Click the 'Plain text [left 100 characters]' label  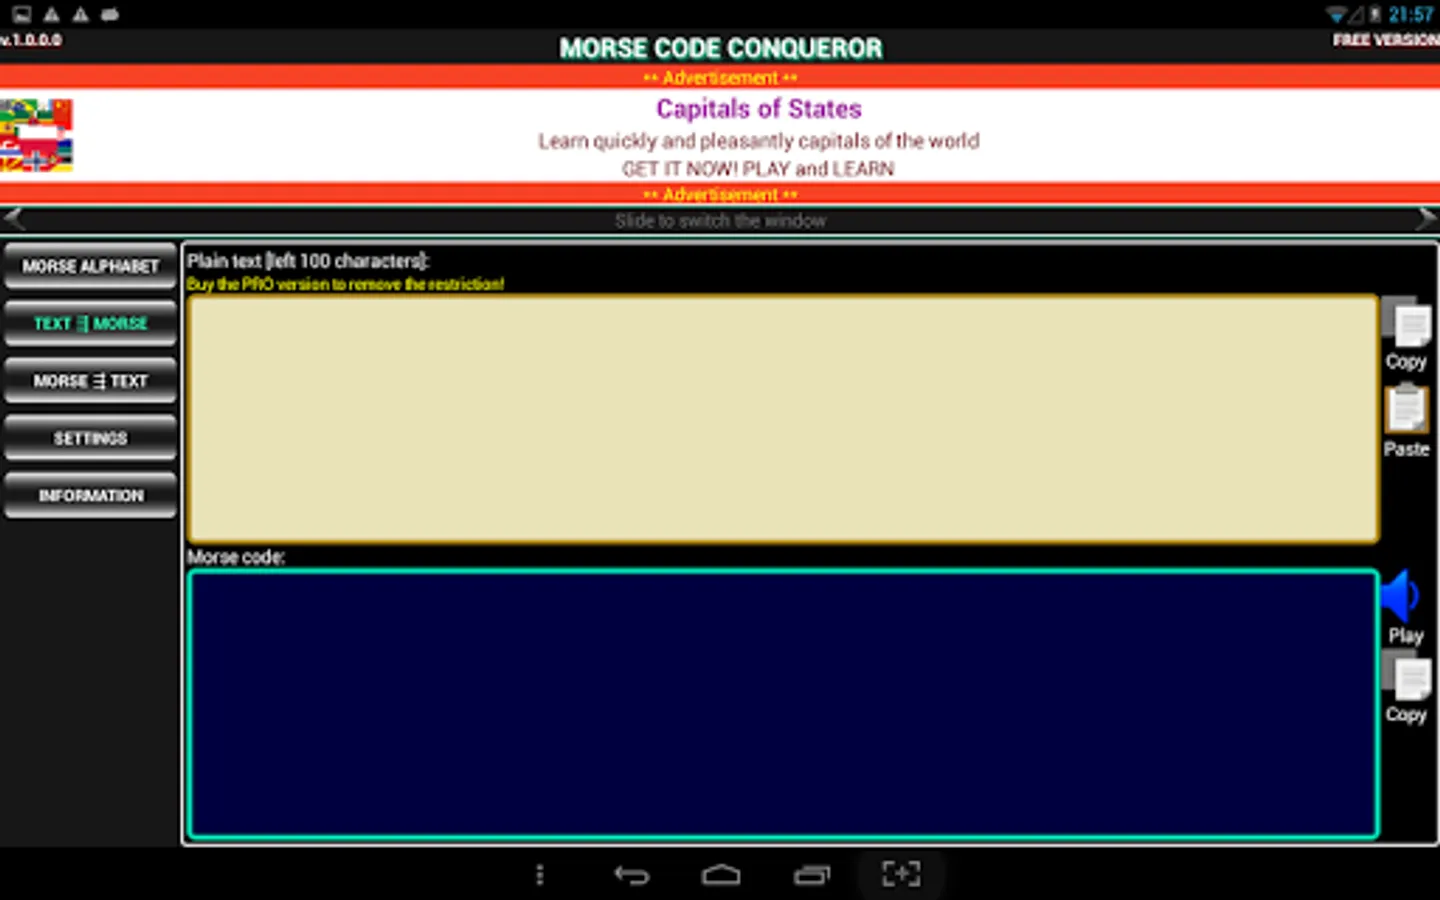coord(308,261)
